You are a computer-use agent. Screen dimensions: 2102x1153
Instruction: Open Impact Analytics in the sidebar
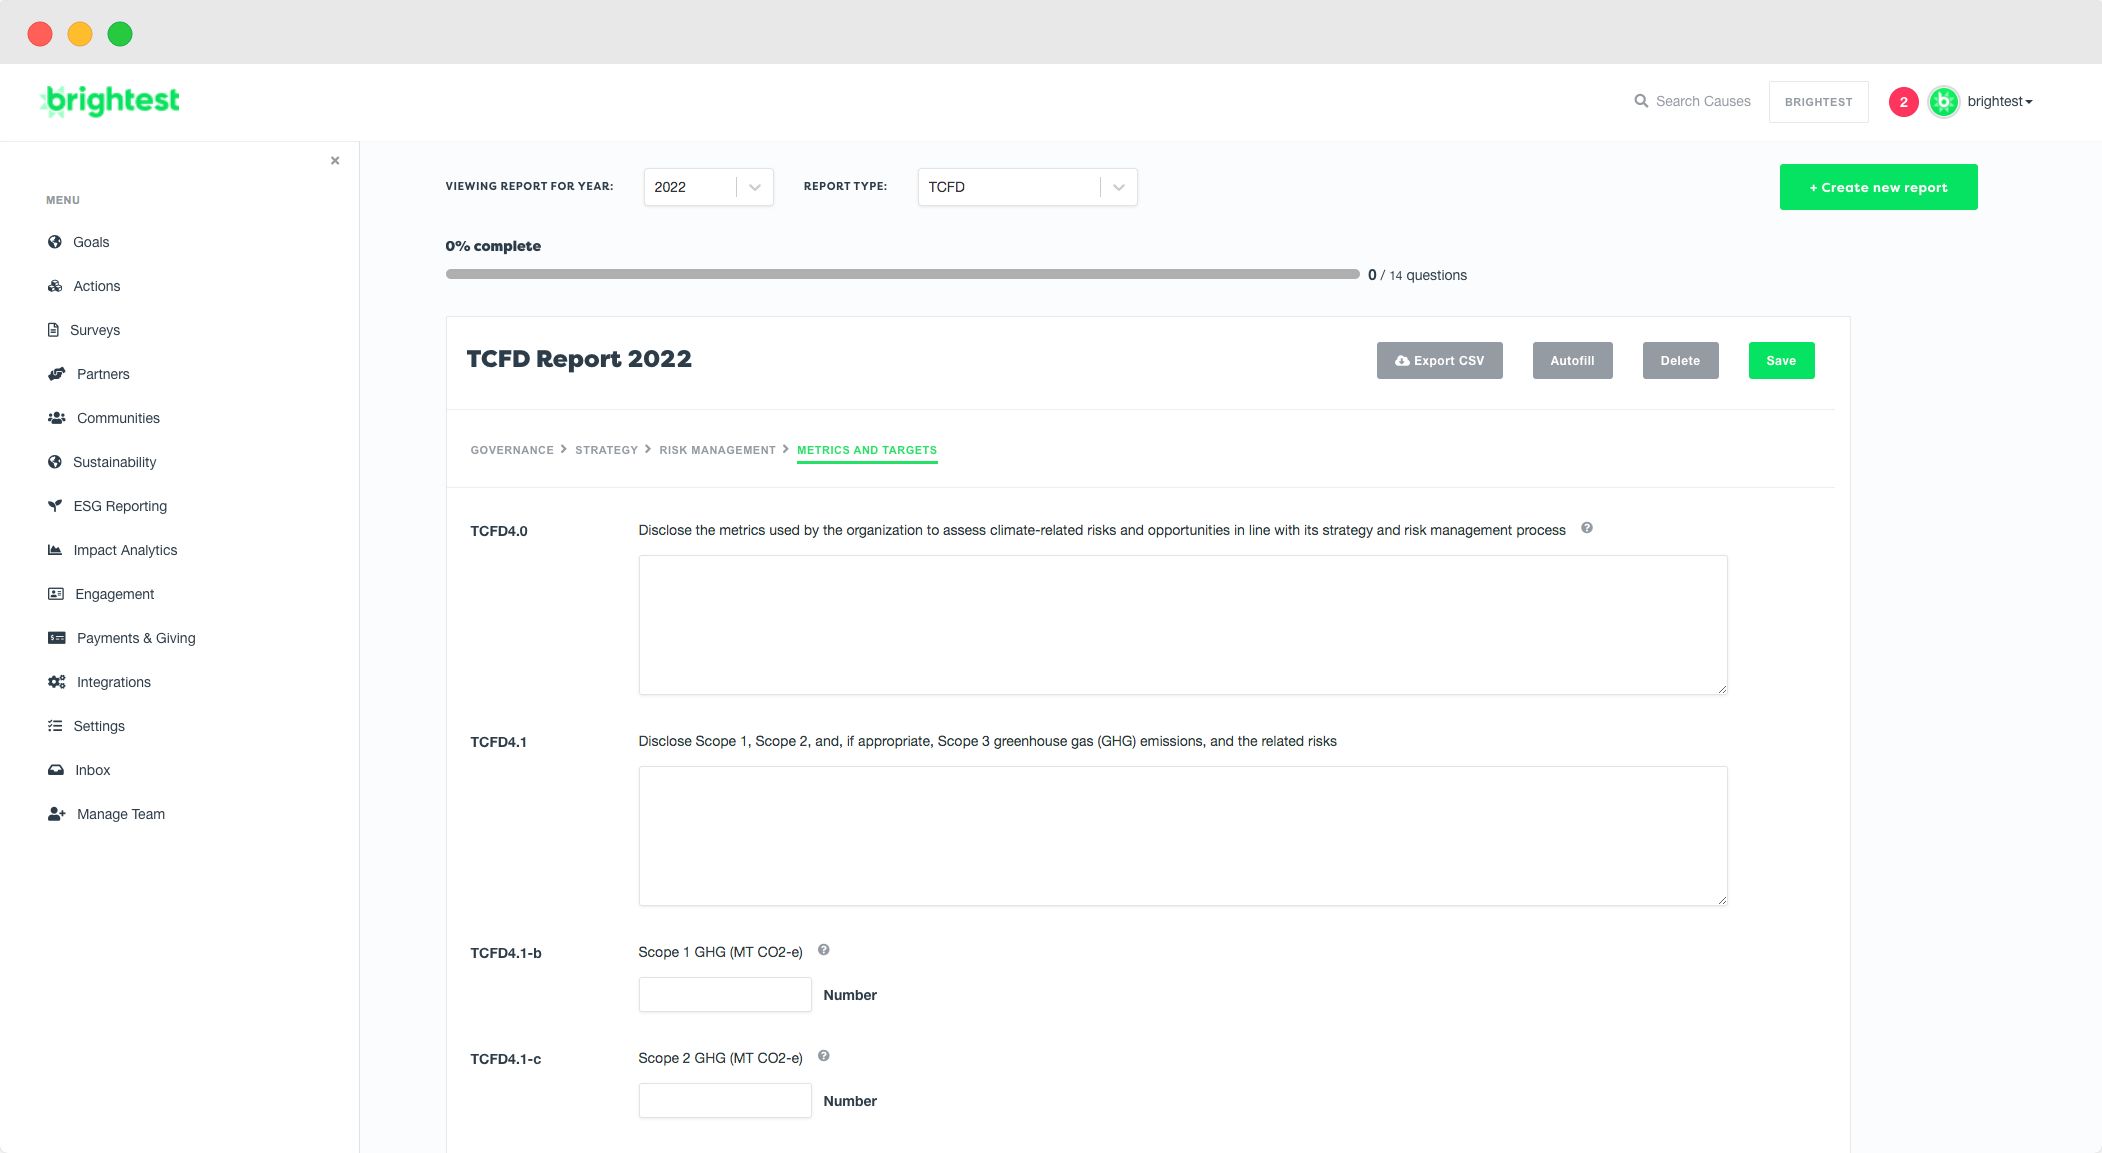(125, 550)
